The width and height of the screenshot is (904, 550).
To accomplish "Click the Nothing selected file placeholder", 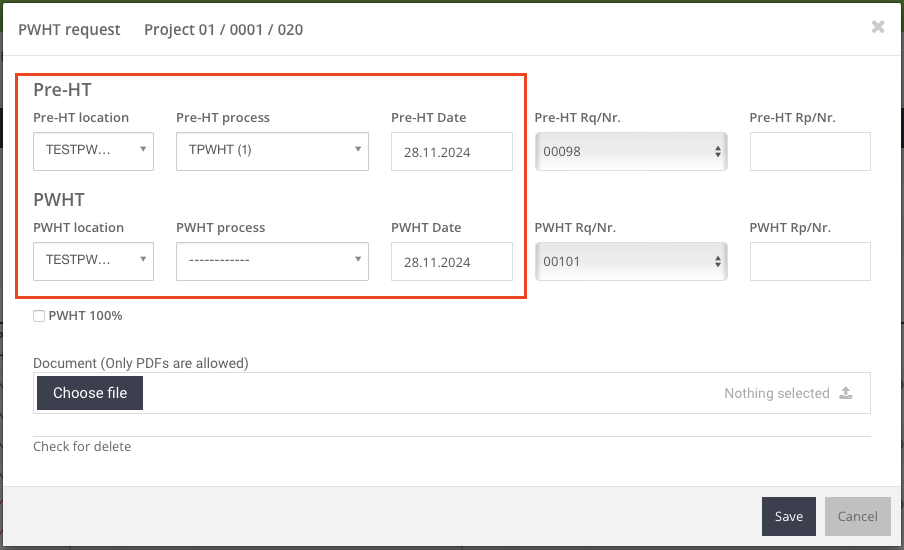I will 776,393.
